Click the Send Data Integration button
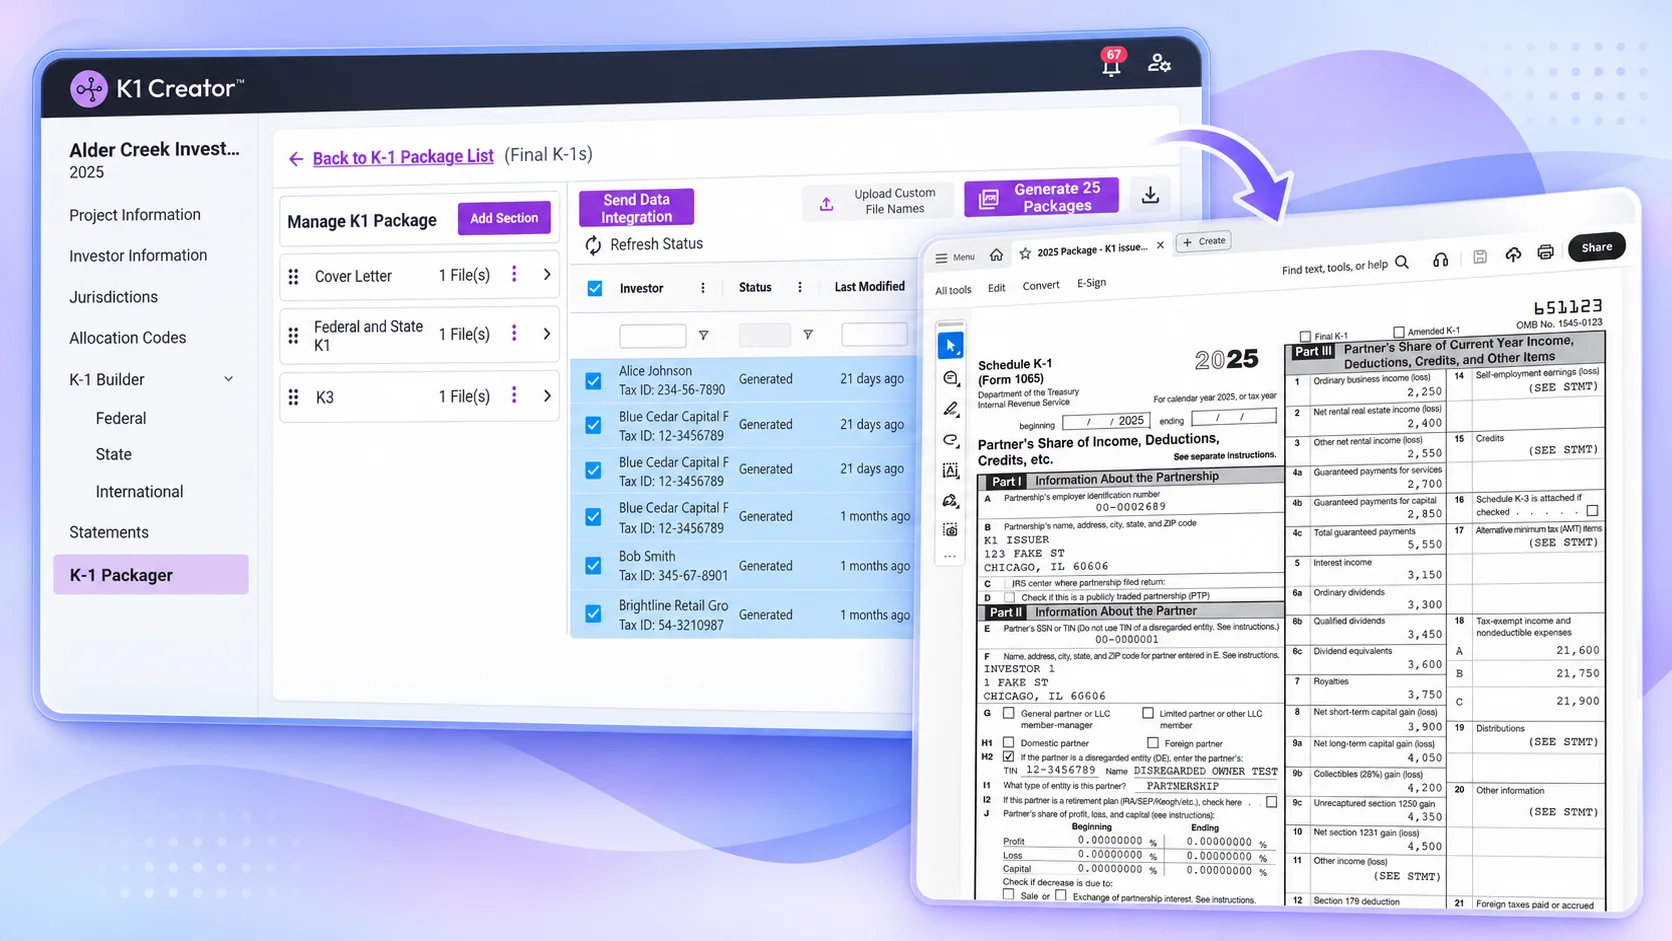The image size is (1672, 941). (636, 208)
